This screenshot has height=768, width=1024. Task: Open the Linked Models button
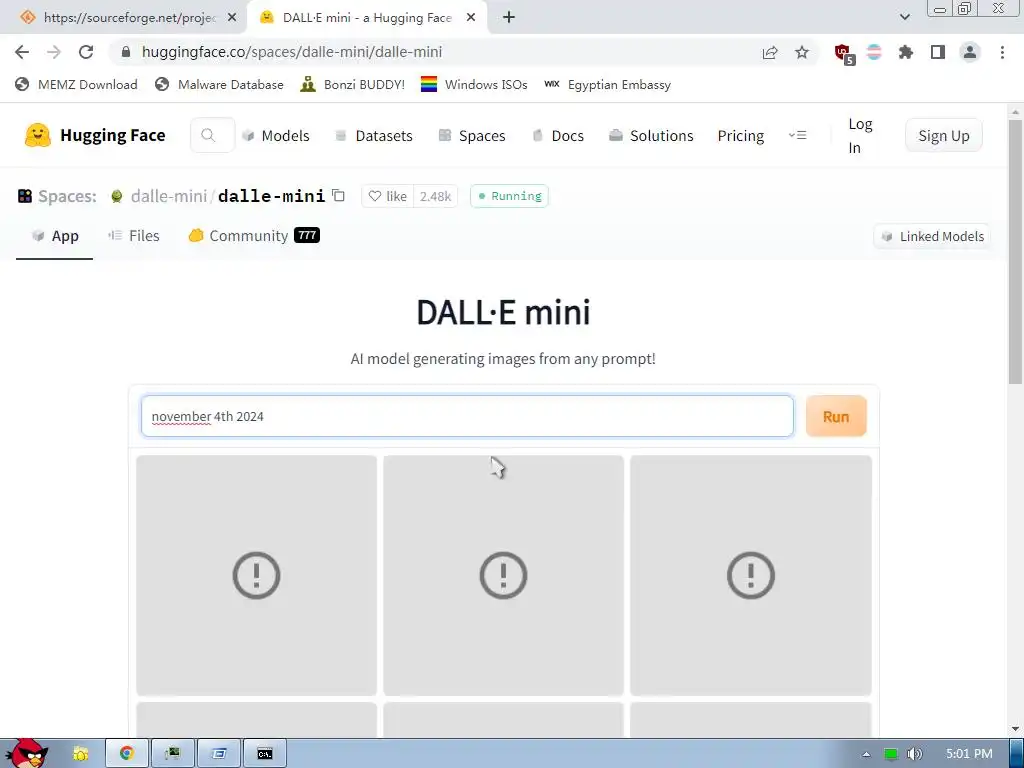pos(933,236)
